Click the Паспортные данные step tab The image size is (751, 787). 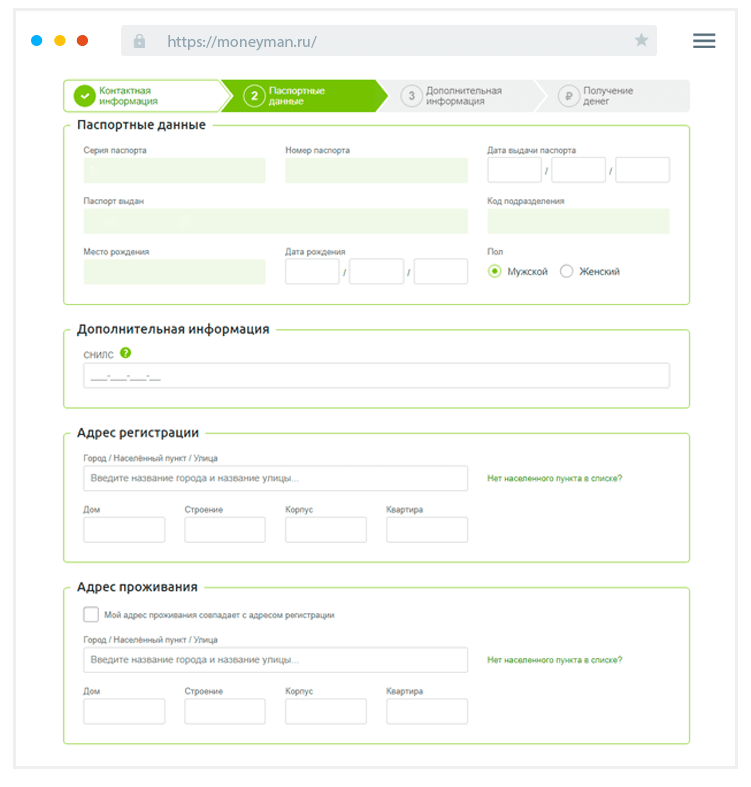[300, 96]
